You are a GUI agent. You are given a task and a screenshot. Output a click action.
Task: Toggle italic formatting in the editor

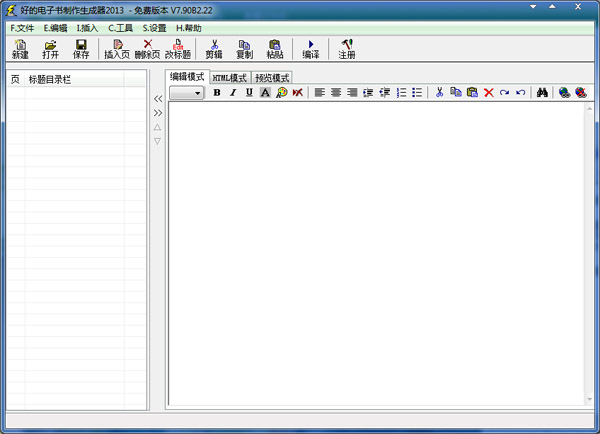[x=233, y=92]
